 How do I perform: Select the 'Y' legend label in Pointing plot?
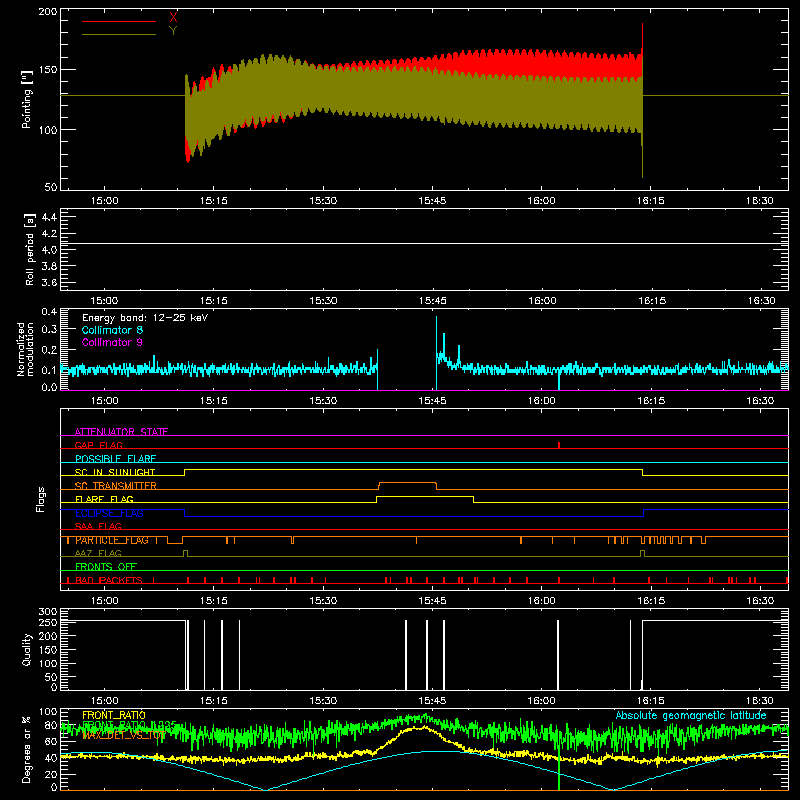pos(173,31)
